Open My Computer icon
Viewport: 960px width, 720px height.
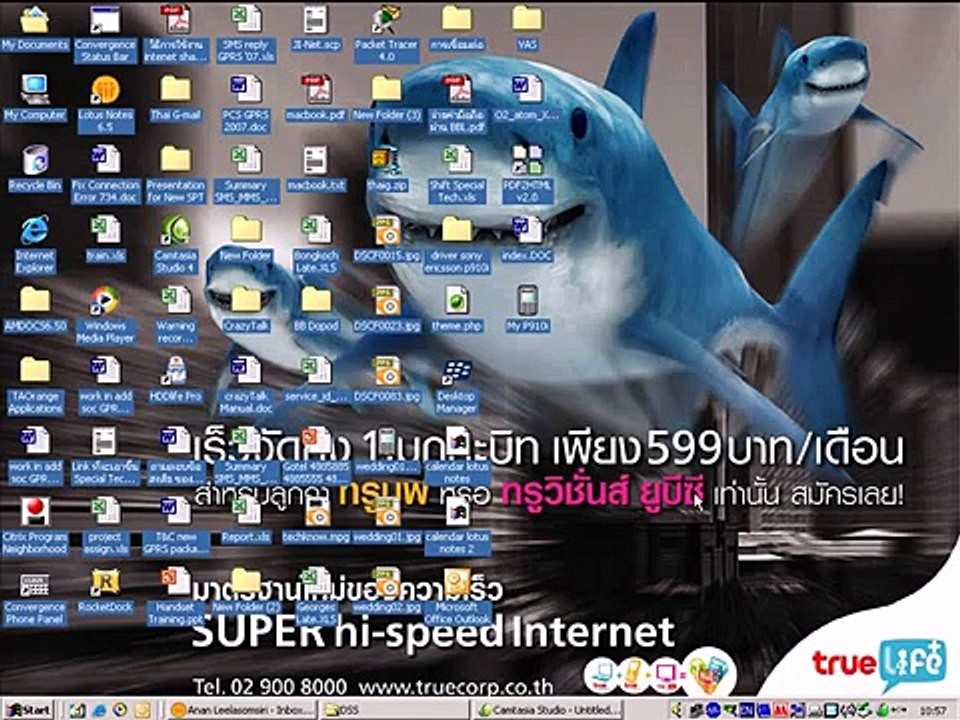coord(35,99)
